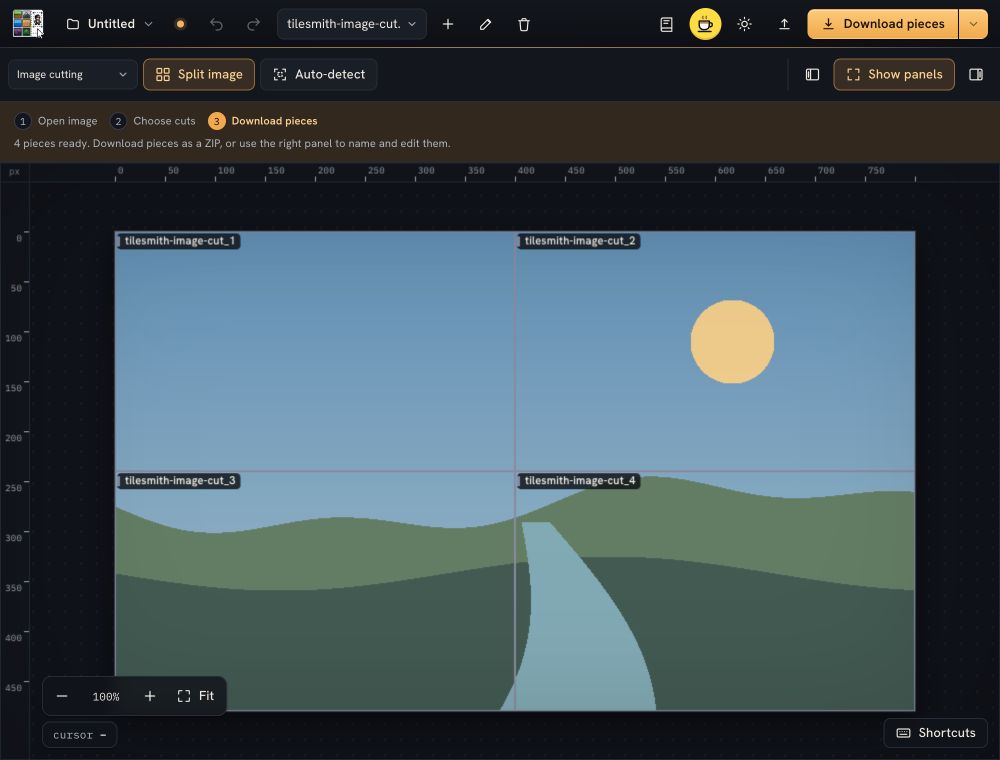
Task: Open the Image cutting mode dropdown
Action: tap(72, 75)
